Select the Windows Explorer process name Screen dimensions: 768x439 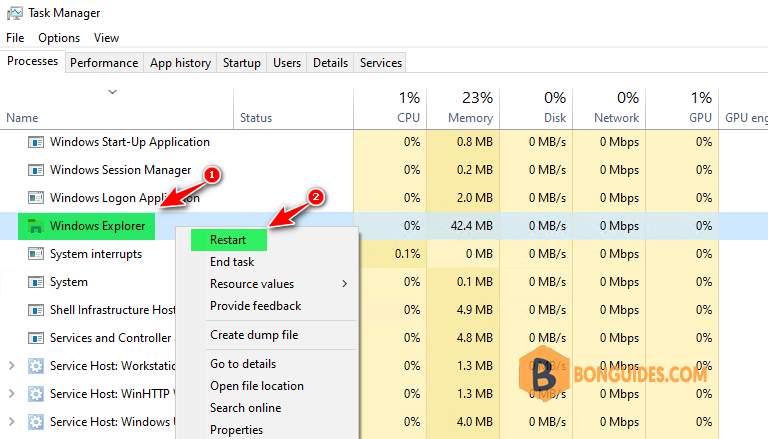97,226
